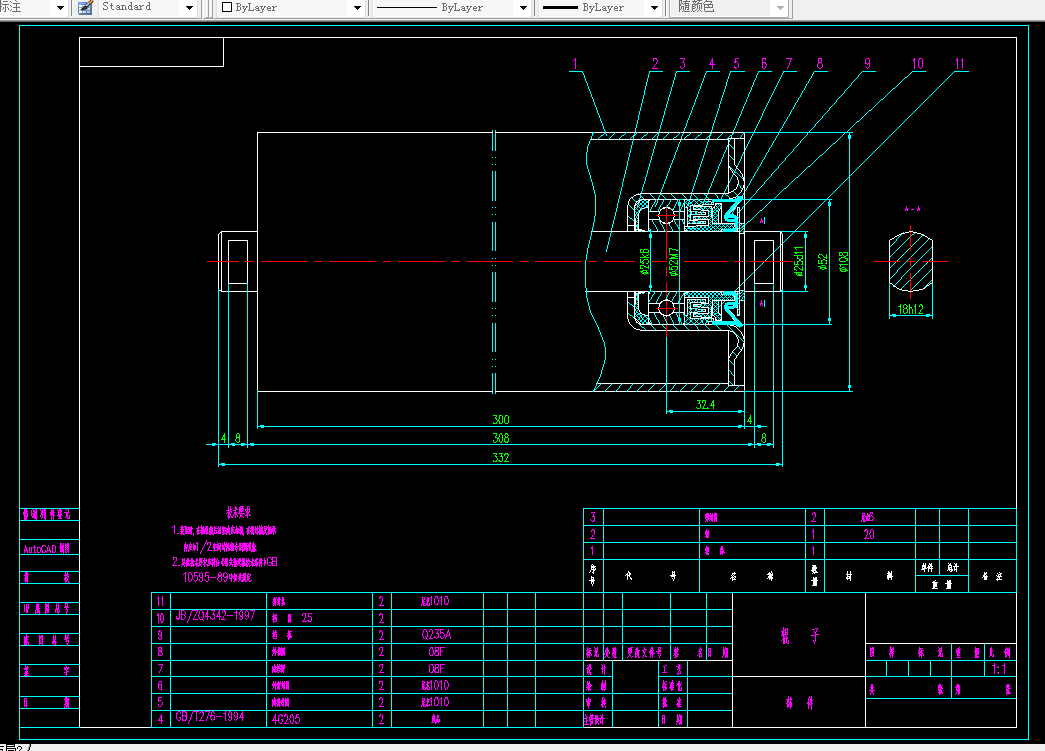Screen dimensions: 1045x751
Task: Select the 300 length dimension text
Action: coord(501,420)
